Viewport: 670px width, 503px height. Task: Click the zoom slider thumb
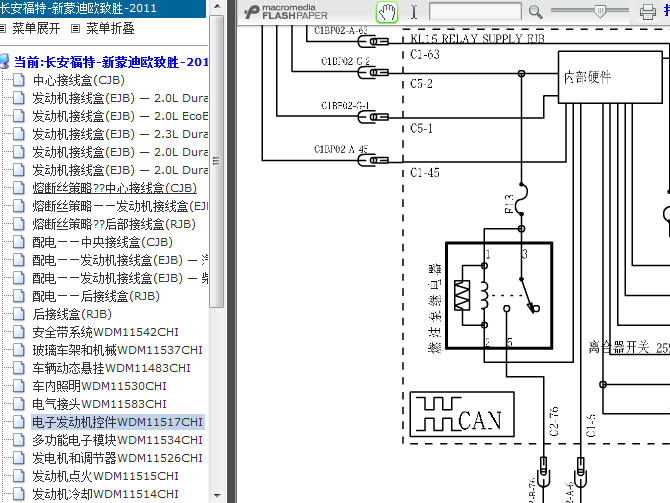pyautogui.click(x=600, y=12)
